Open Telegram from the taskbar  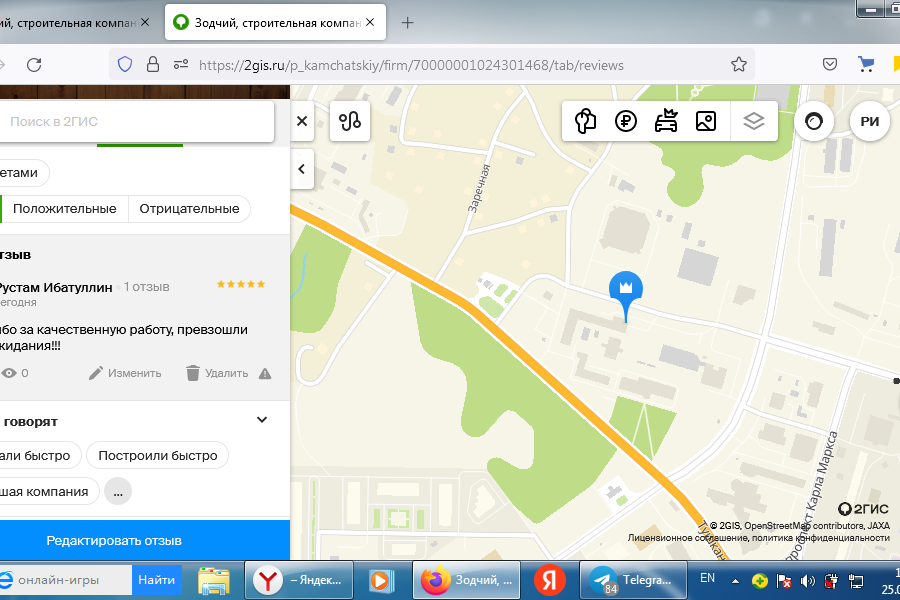pyautogui.click(x=634, y=580)
